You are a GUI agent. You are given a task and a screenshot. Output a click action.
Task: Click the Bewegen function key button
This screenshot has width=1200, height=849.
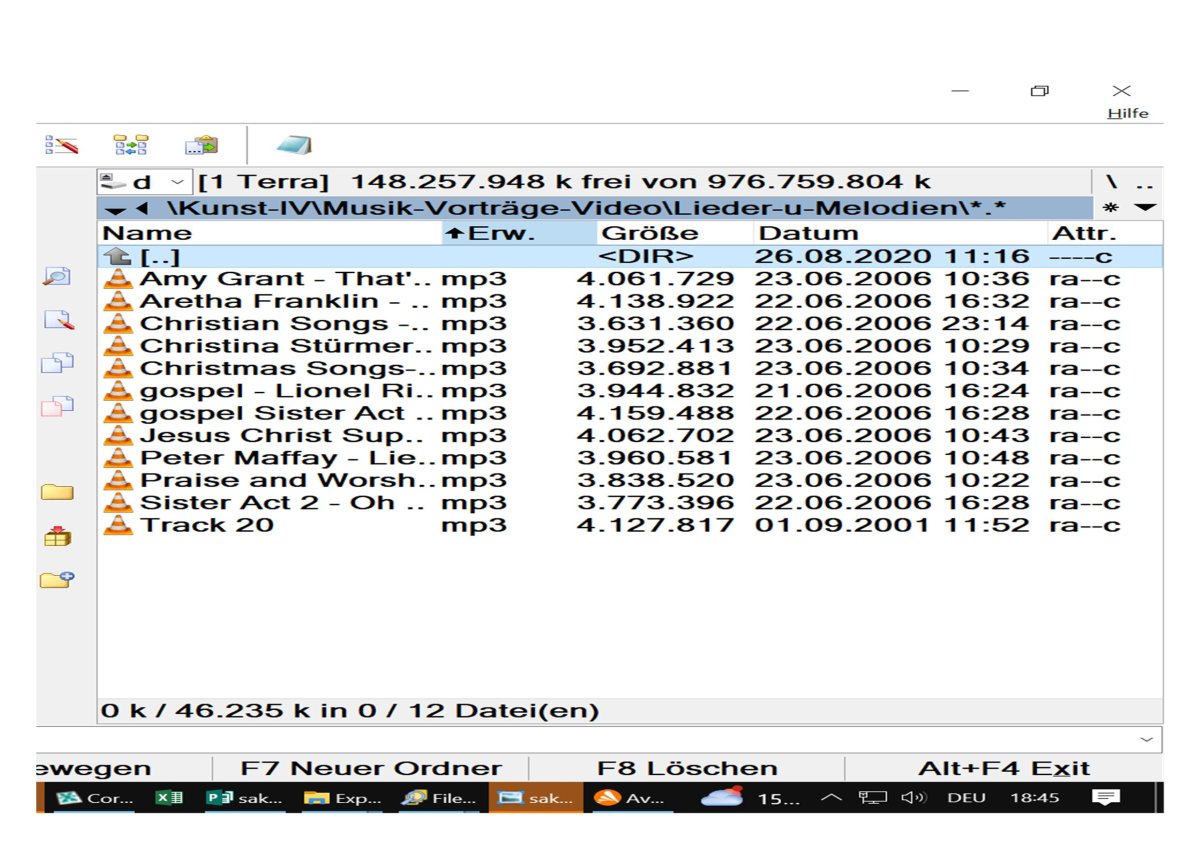point(124,768)
